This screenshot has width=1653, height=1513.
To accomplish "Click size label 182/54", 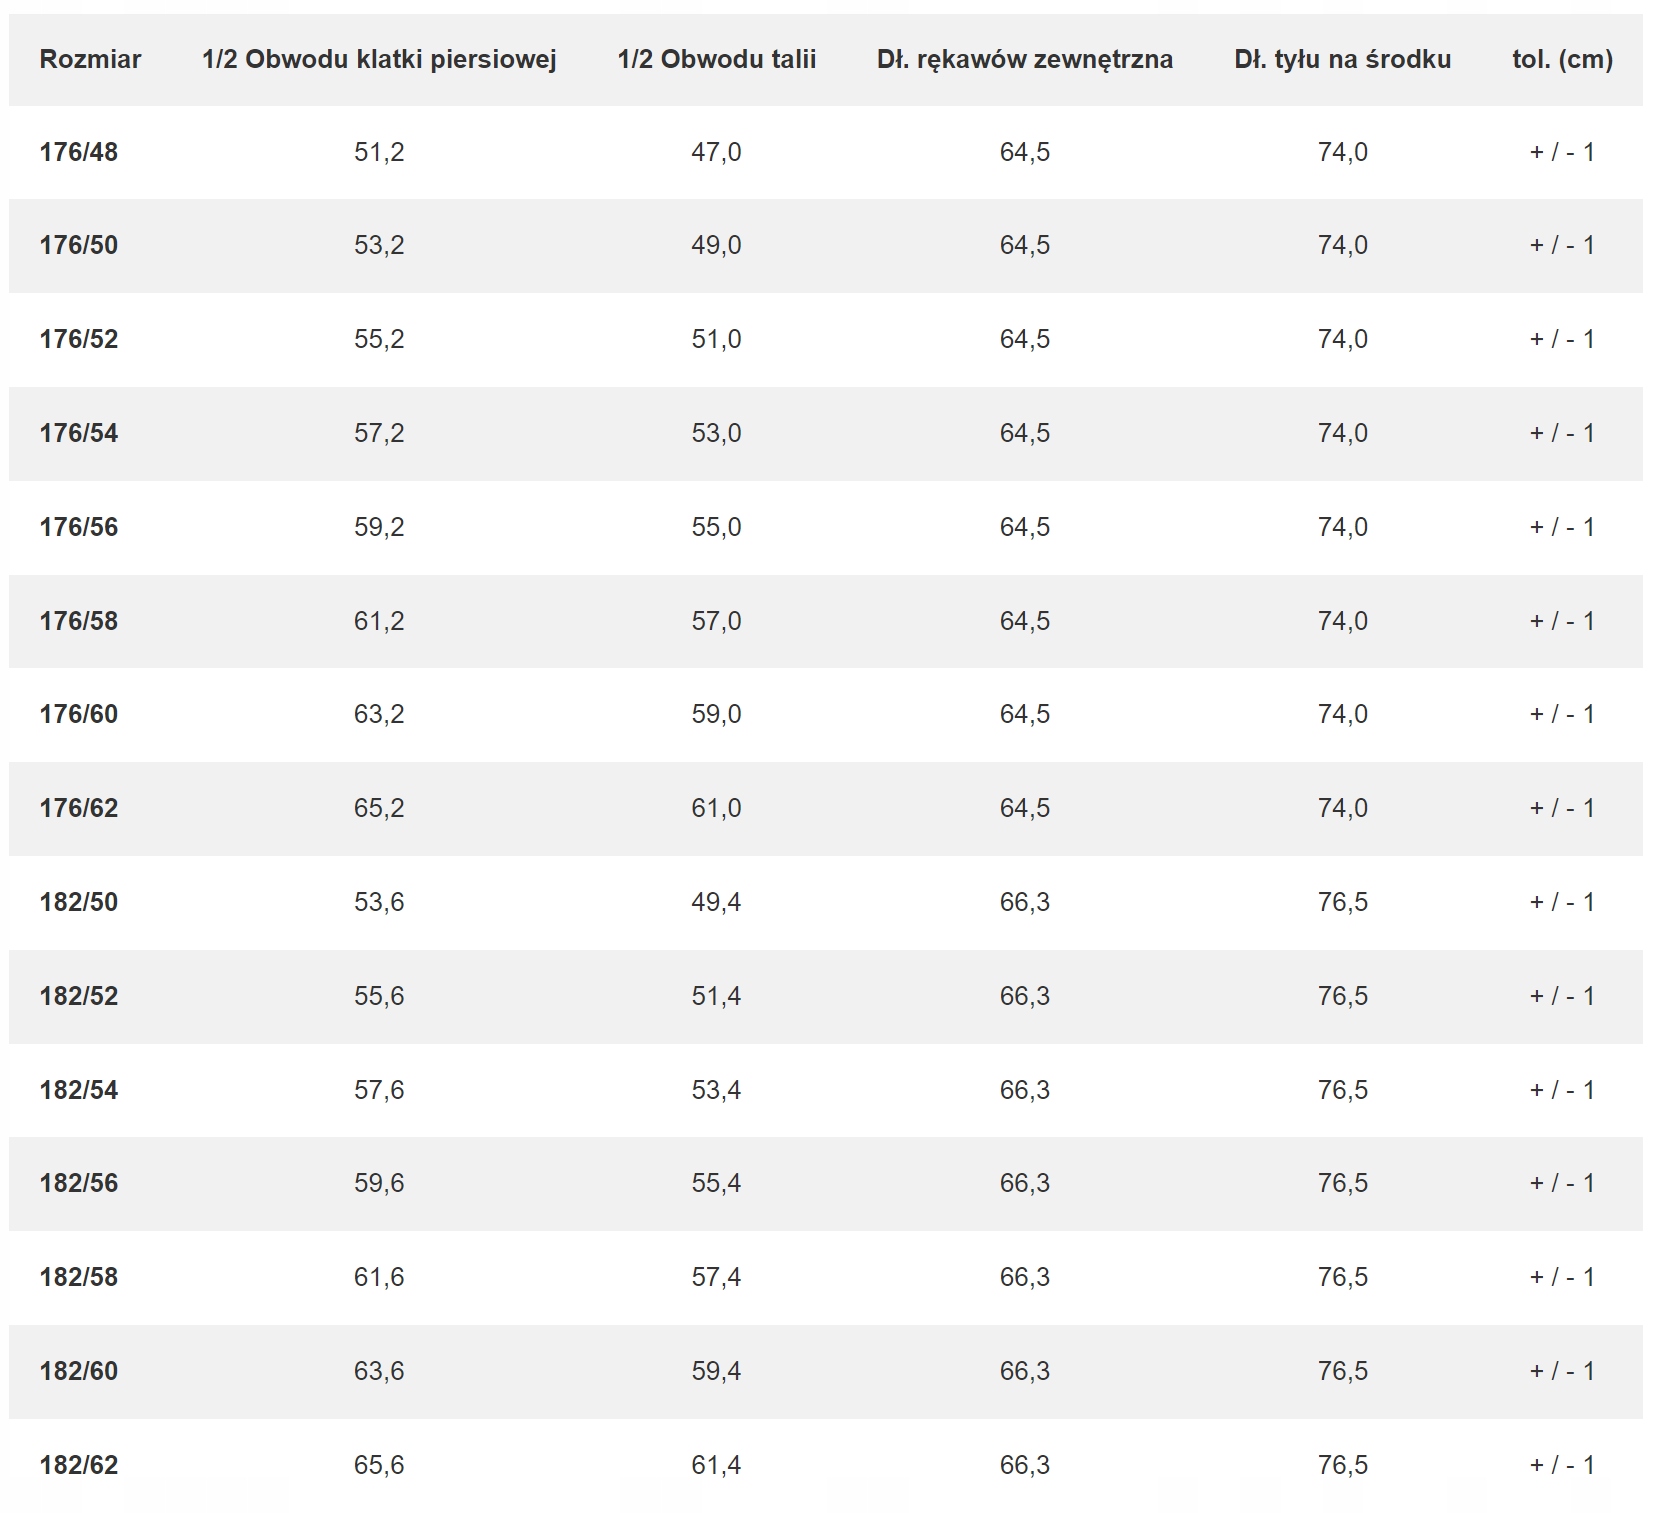I will coord(79,1090).
